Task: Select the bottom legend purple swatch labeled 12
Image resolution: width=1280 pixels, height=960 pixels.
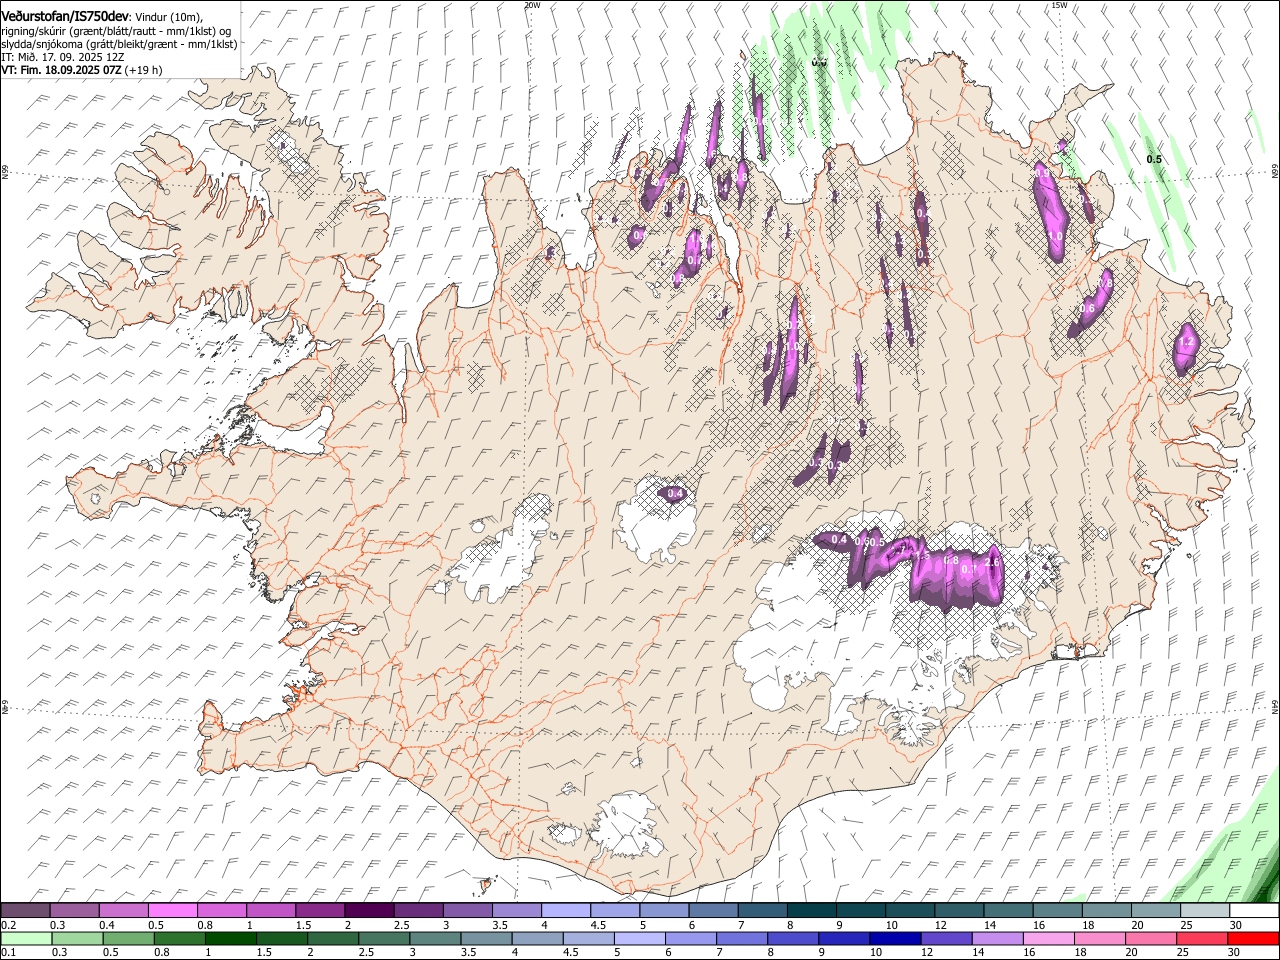Action: tap(946, 939)
